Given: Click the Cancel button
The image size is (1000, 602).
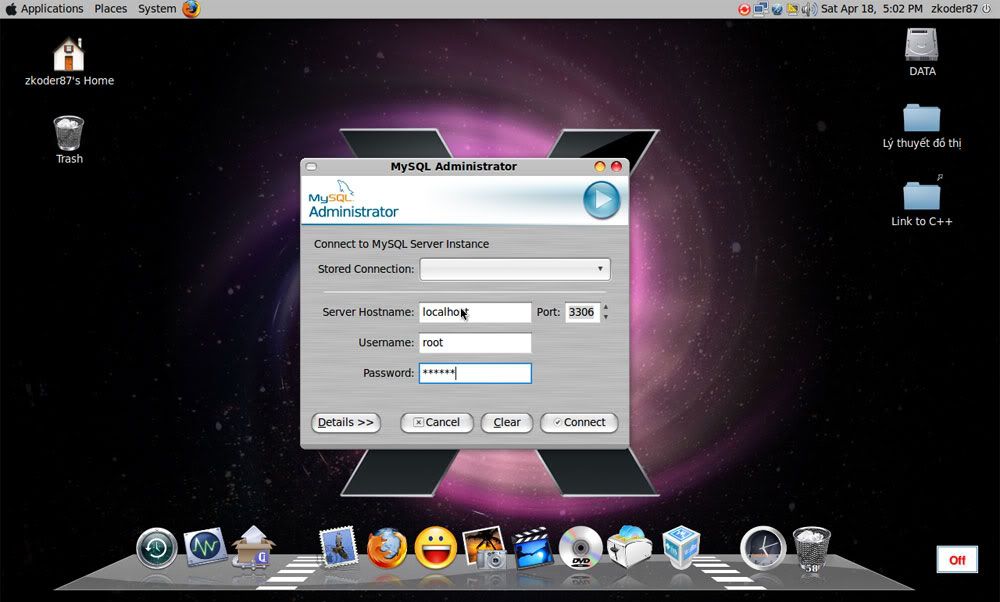Looking at the screenshot, I should (437, 422).
